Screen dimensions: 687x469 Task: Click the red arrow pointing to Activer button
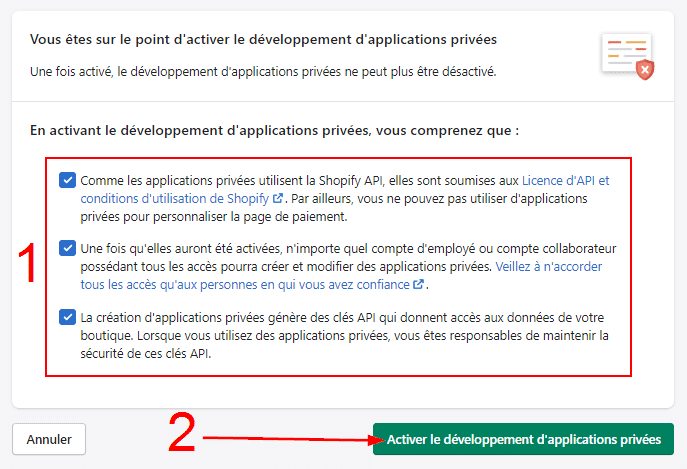pos(285,438)
